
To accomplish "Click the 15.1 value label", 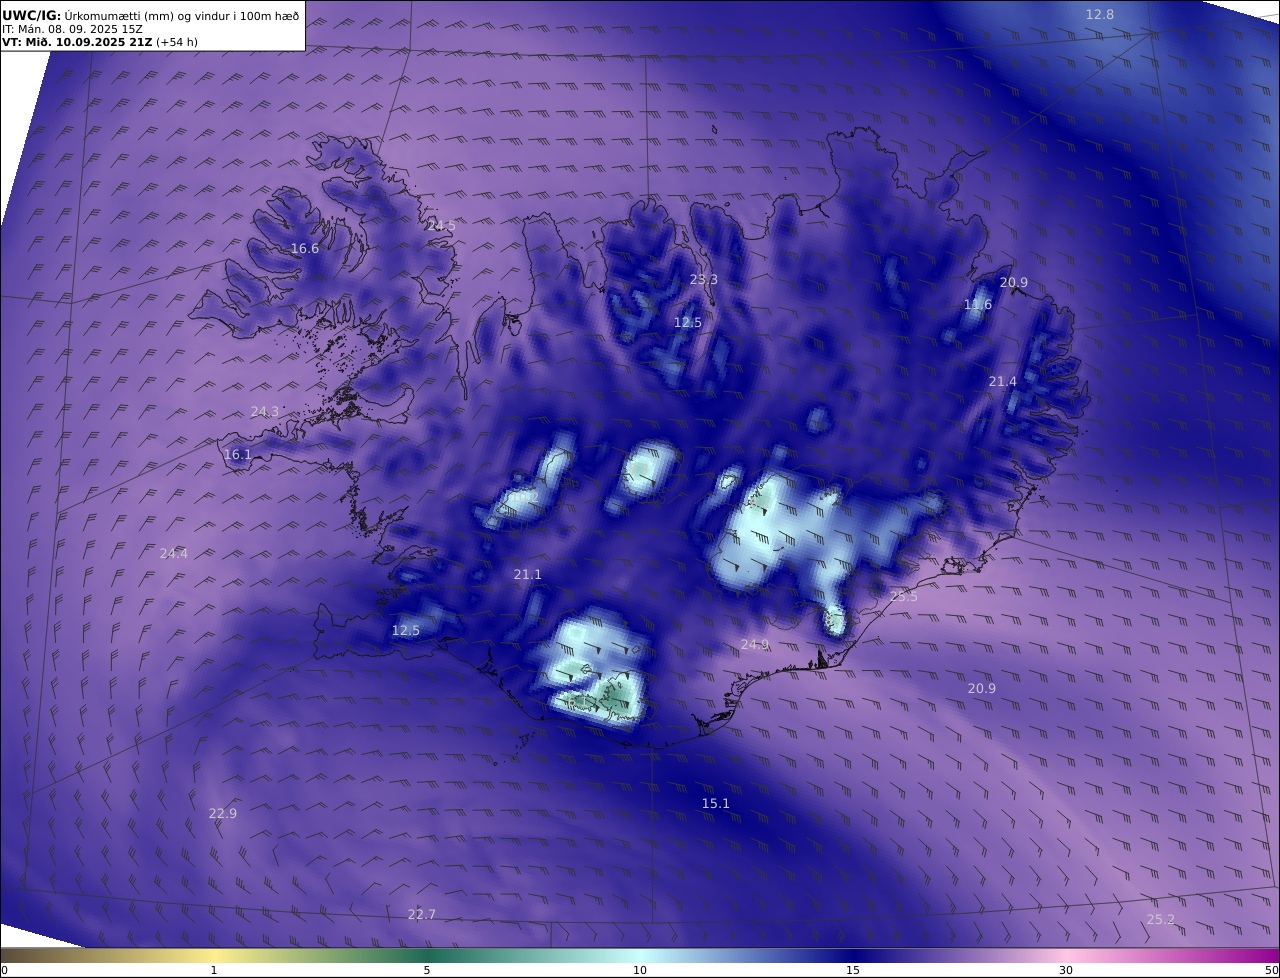I will point(716,803).
